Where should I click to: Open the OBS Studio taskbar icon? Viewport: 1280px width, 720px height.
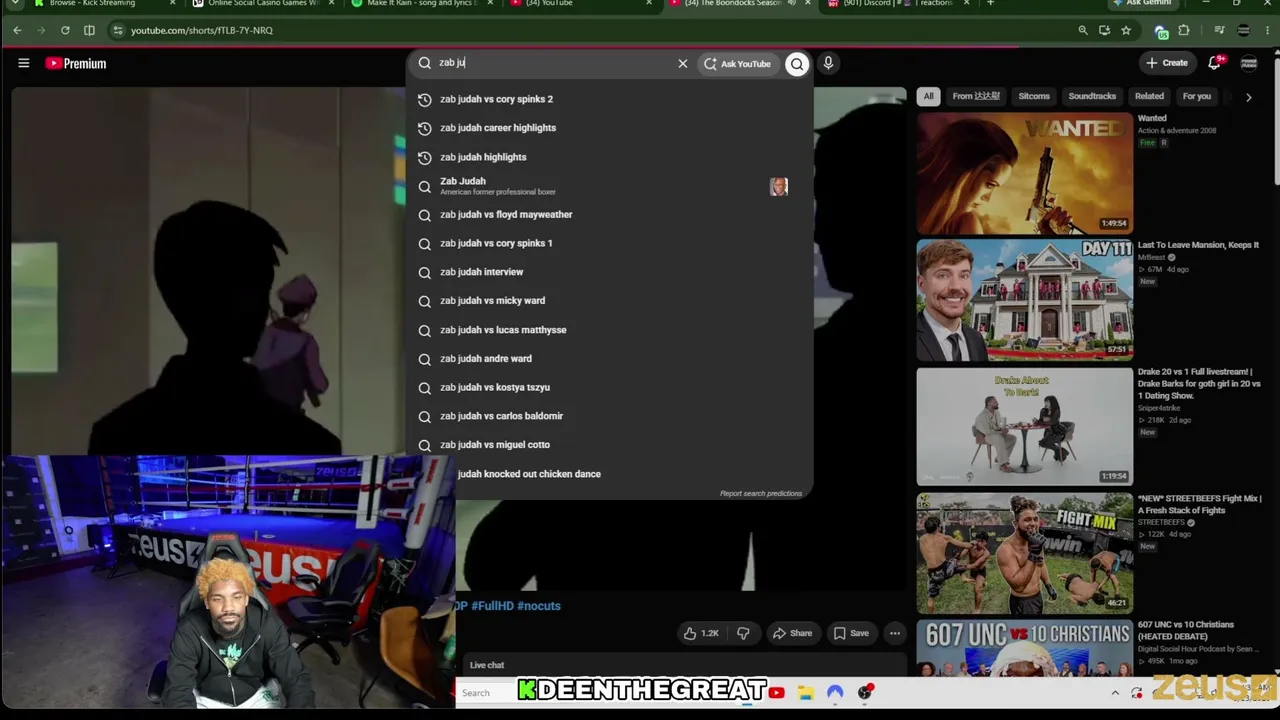click(865, 692)
